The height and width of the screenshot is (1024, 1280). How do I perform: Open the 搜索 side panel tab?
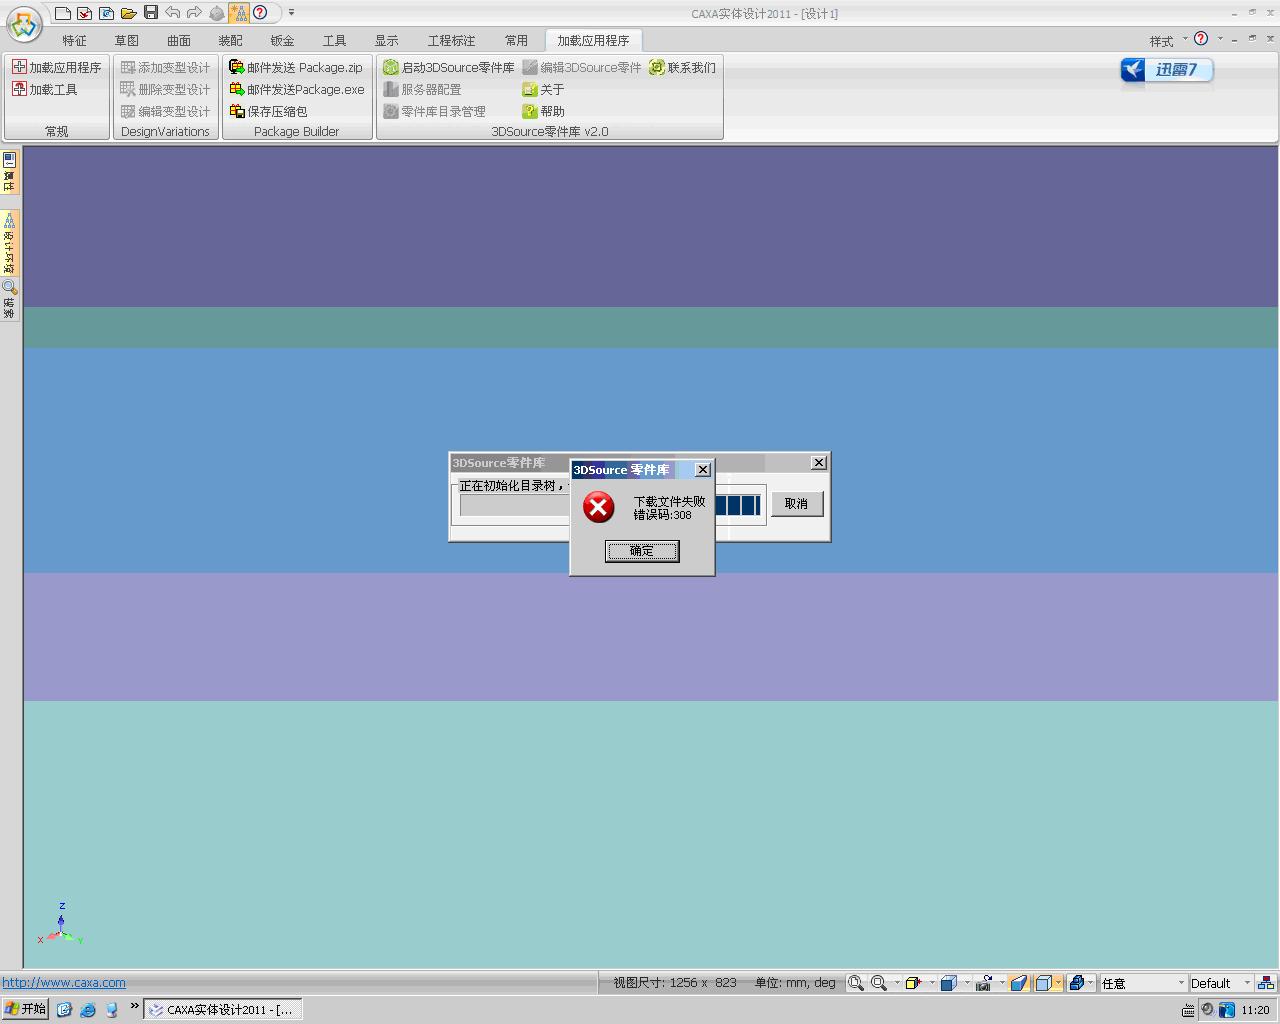pos(9,299)
